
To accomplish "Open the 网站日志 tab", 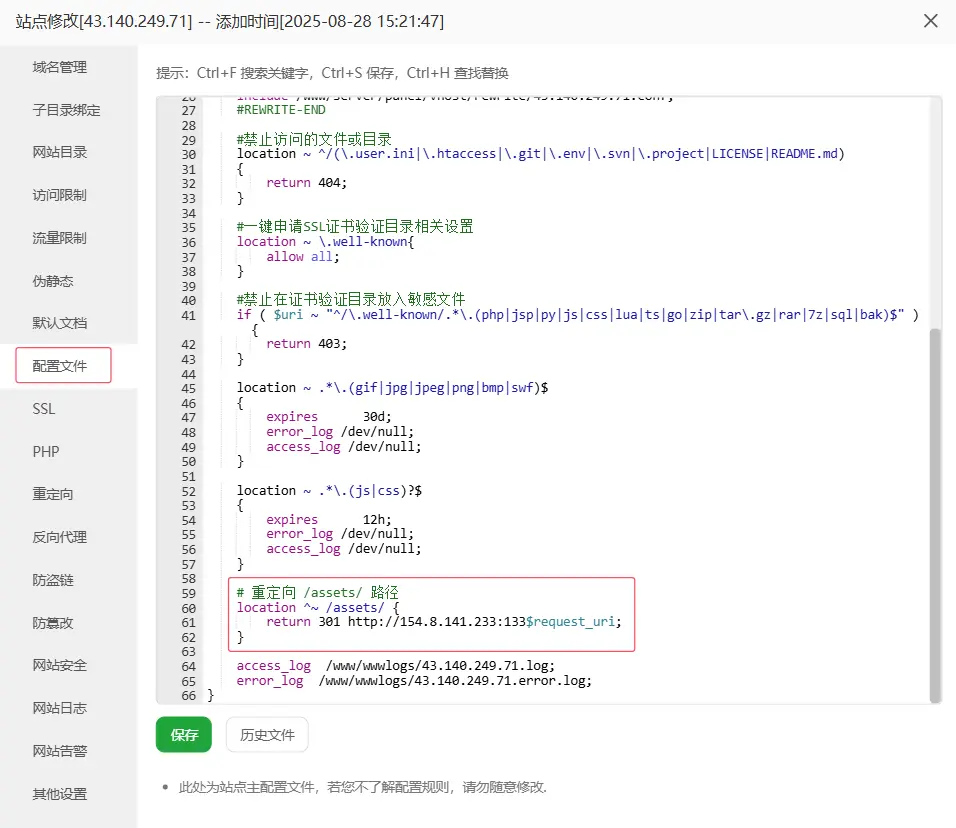I will tap(60, 708).
